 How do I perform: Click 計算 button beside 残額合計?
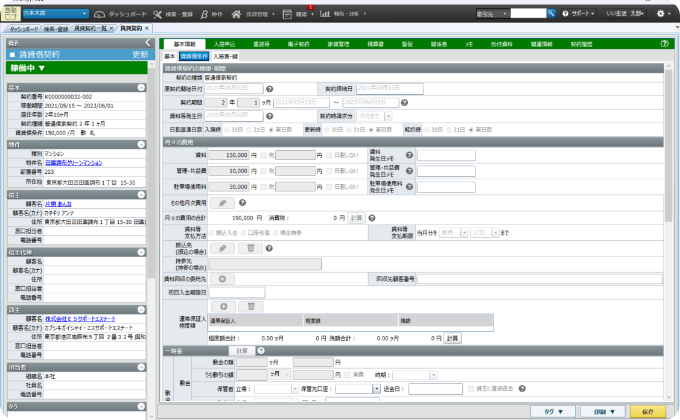point(452,338)
